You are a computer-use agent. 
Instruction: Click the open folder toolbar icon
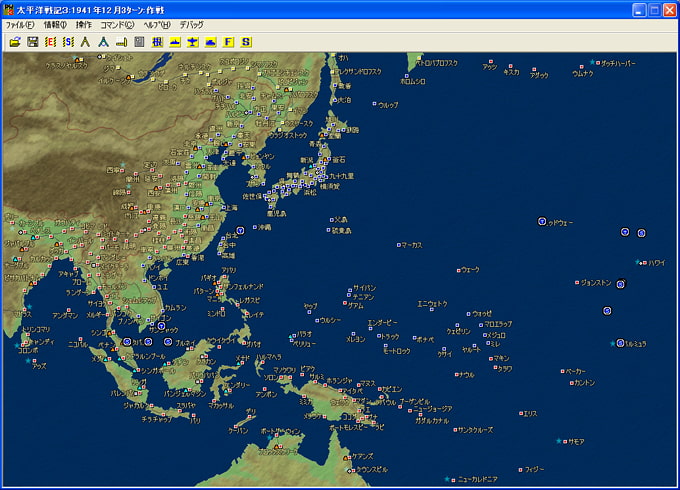point(14,42)
